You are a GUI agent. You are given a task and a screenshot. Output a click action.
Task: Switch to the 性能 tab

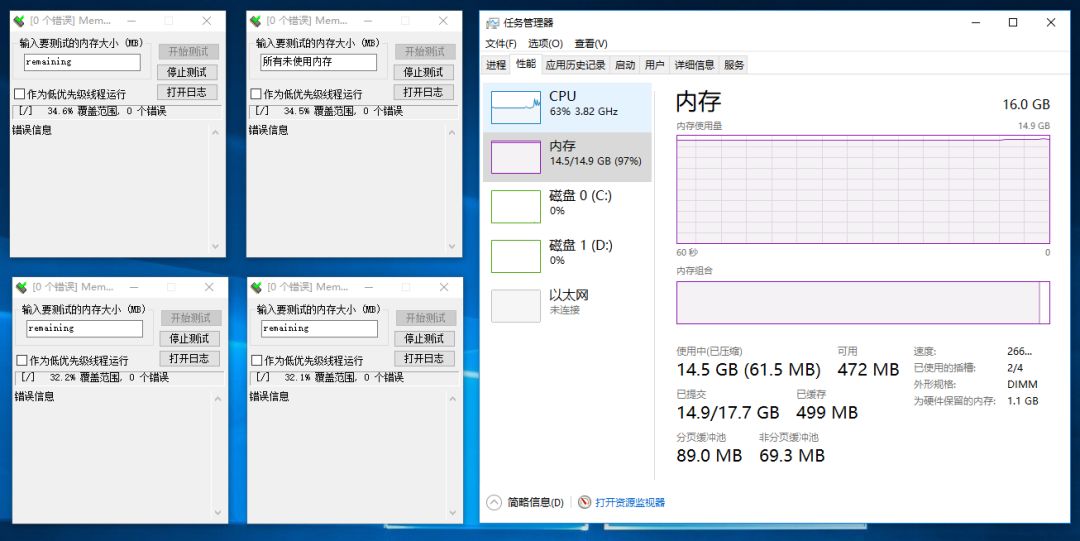coord(526,63)
